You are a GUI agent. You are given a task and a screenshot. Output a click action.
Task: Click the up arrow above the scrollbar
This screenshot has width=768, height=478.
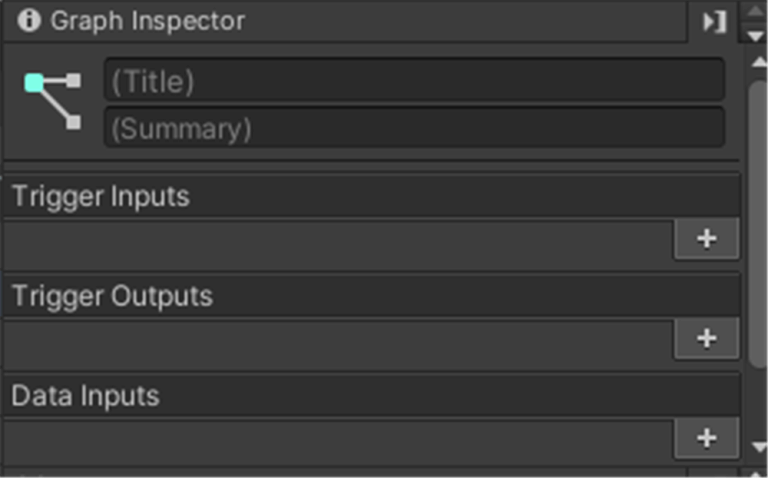[756, 12]
